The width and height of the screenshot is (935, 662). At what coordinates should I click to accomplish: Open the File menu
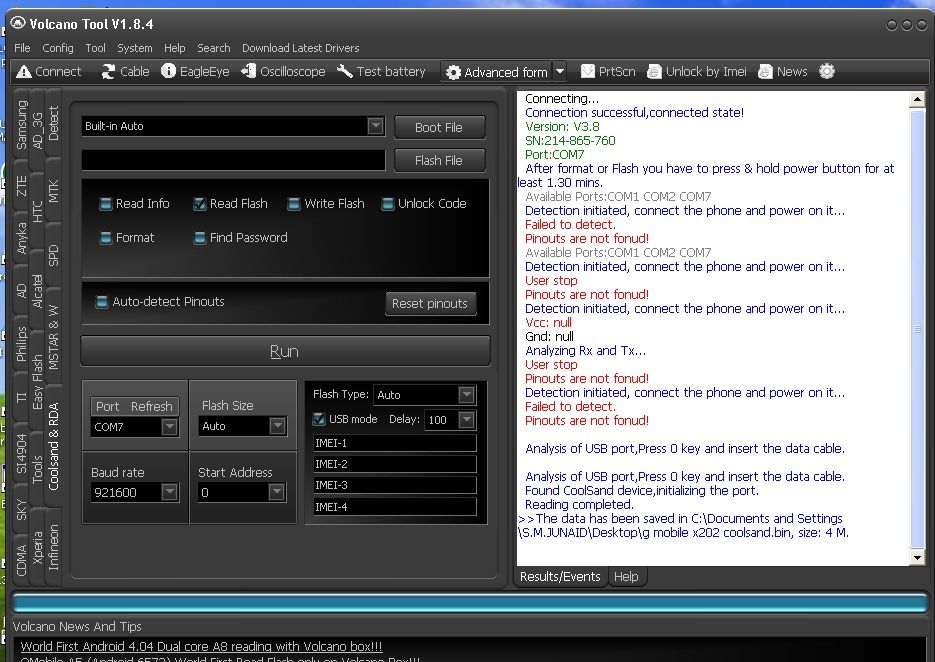tap(22, 48)
